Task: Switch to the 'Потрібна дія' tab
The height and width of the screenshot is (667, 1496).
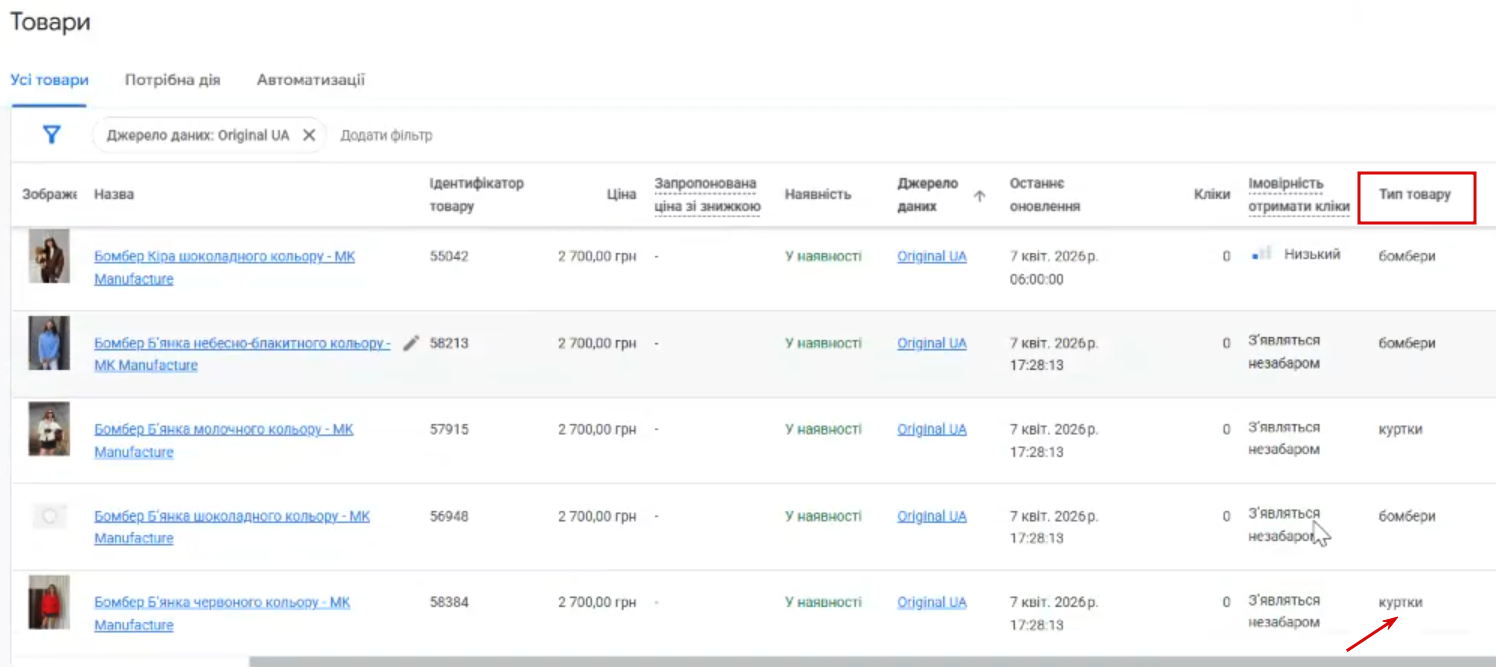Action: (x=172, y=80)
